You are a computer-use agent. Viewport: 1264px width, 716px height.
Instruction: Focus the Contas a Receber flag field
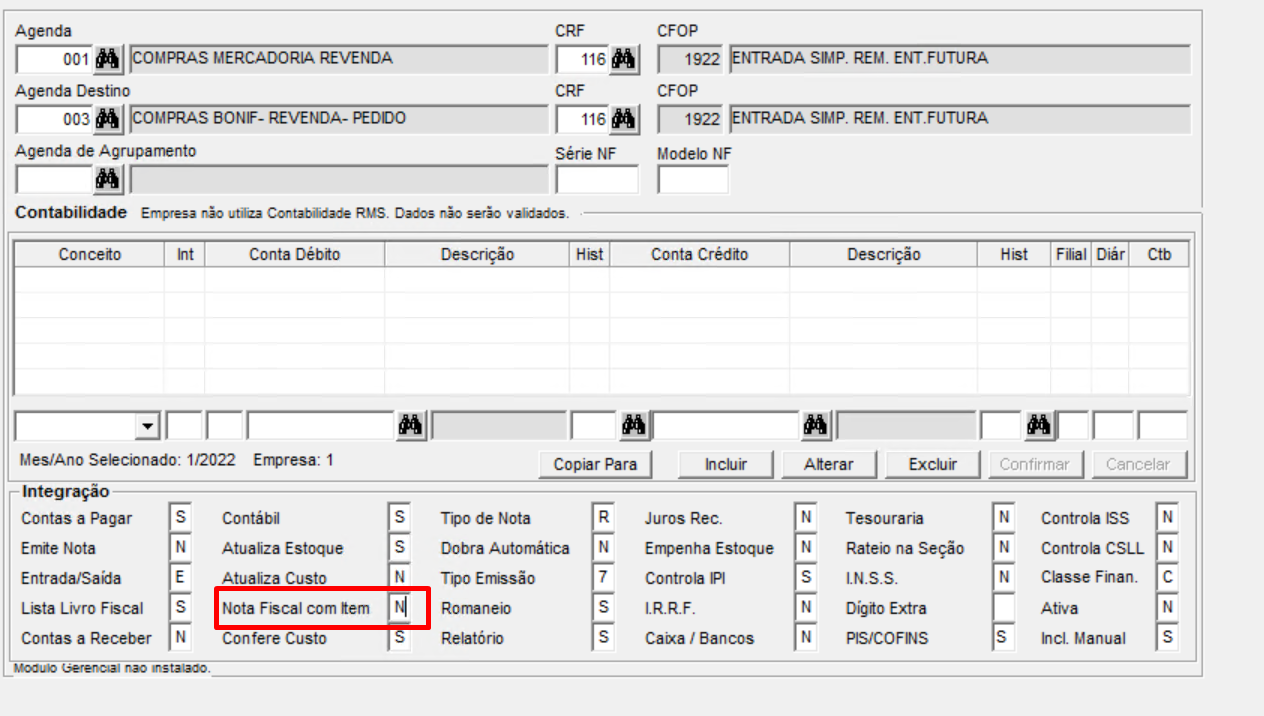(x=180, y=638)
